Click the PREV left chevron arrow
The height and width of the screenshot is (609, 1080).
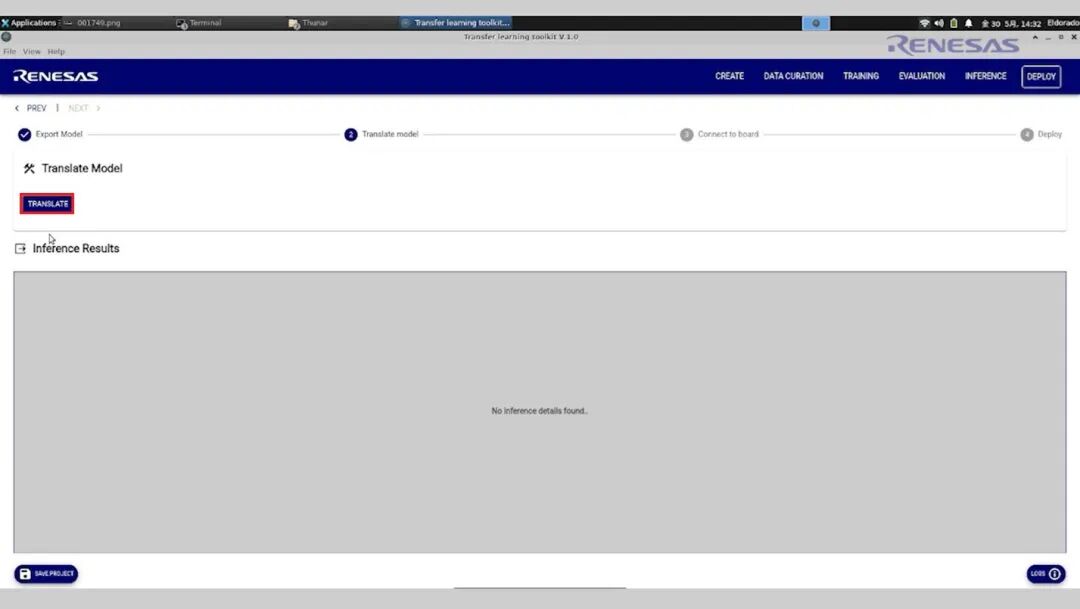click(17, 108)
